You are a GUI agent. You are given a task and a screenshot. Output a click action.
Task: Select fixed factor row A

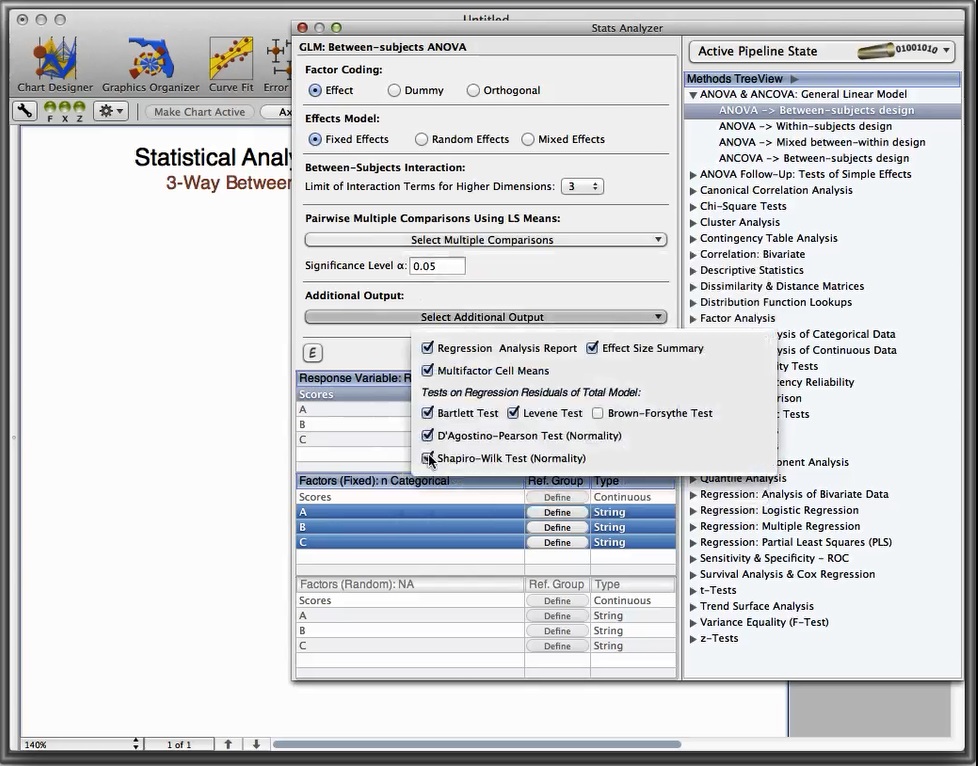[x=410, y=512]
